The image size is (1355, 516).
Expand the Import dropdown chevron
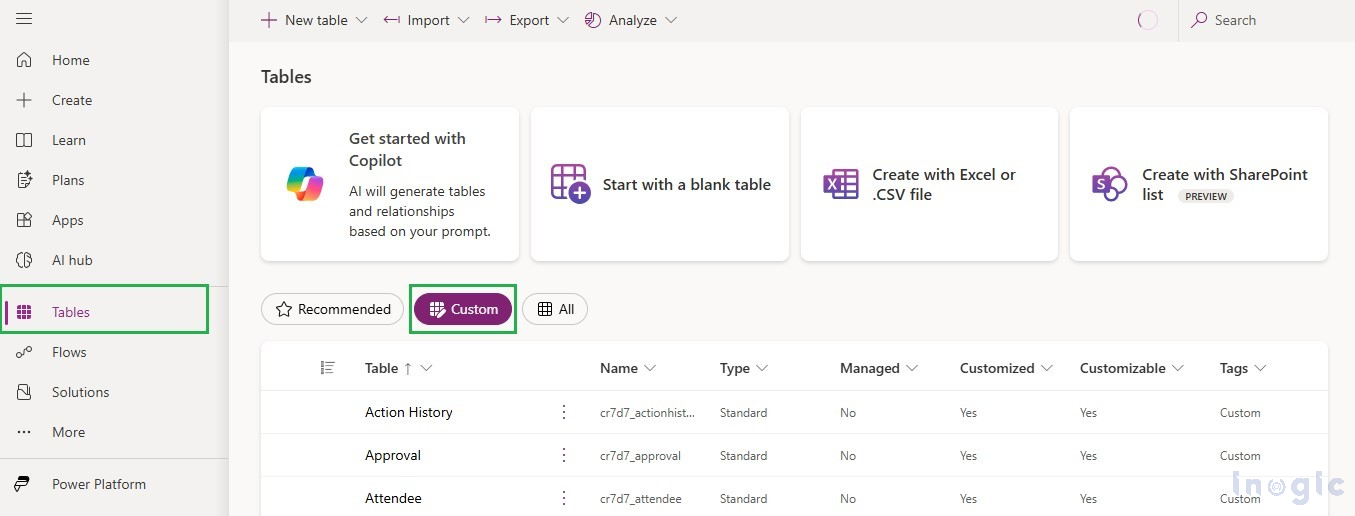click(x=463, y=20)
